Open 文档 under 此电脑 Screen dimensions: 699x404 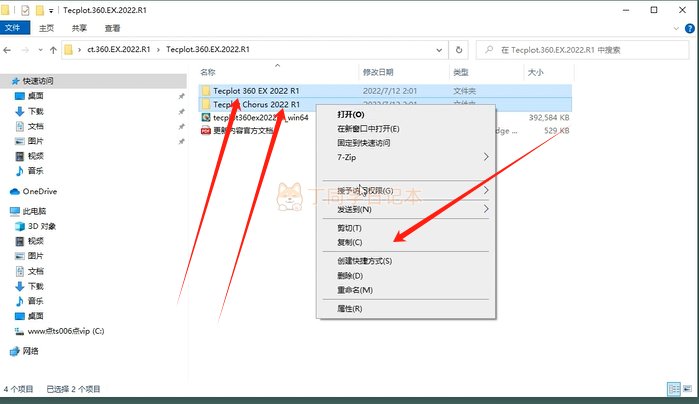35,271
